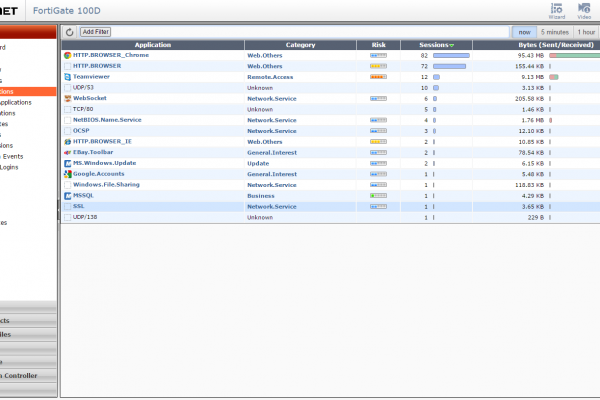This screenshot has width=600, height=400.
Task: Click the refresh icon in filter bar
Action: [69, 32]
